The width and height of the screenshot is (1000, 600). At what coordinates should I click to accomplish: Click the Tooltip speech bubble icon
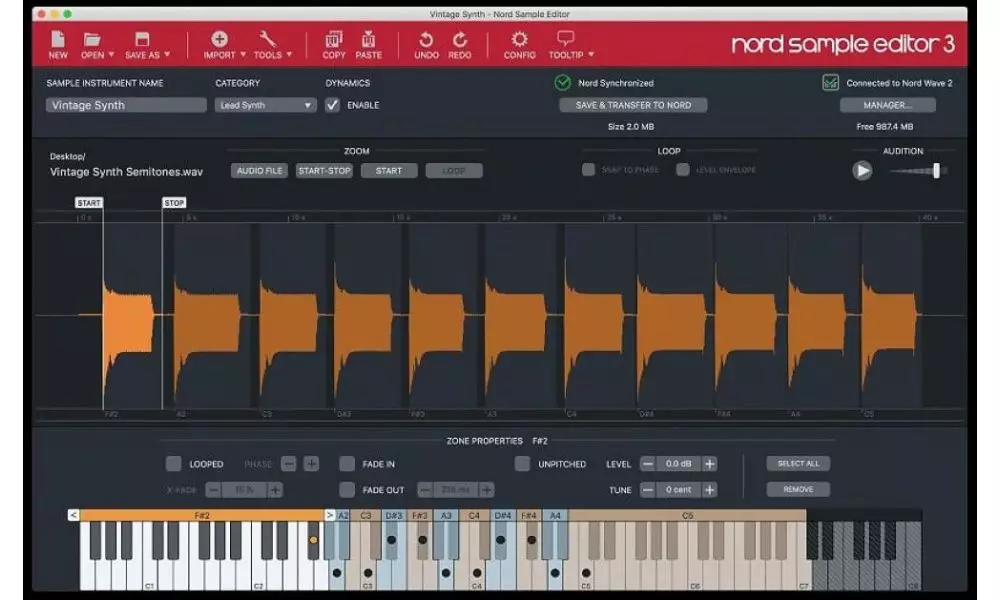click(566, 39)
